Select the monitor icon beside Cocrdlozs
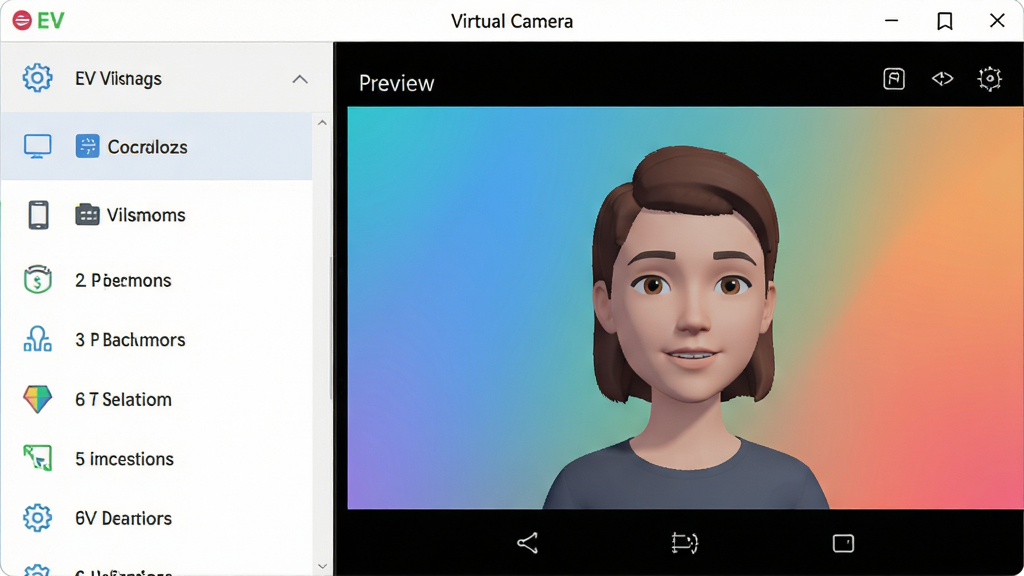The image size is (1024, 576). pyautogui.click(x=37, y=146)
